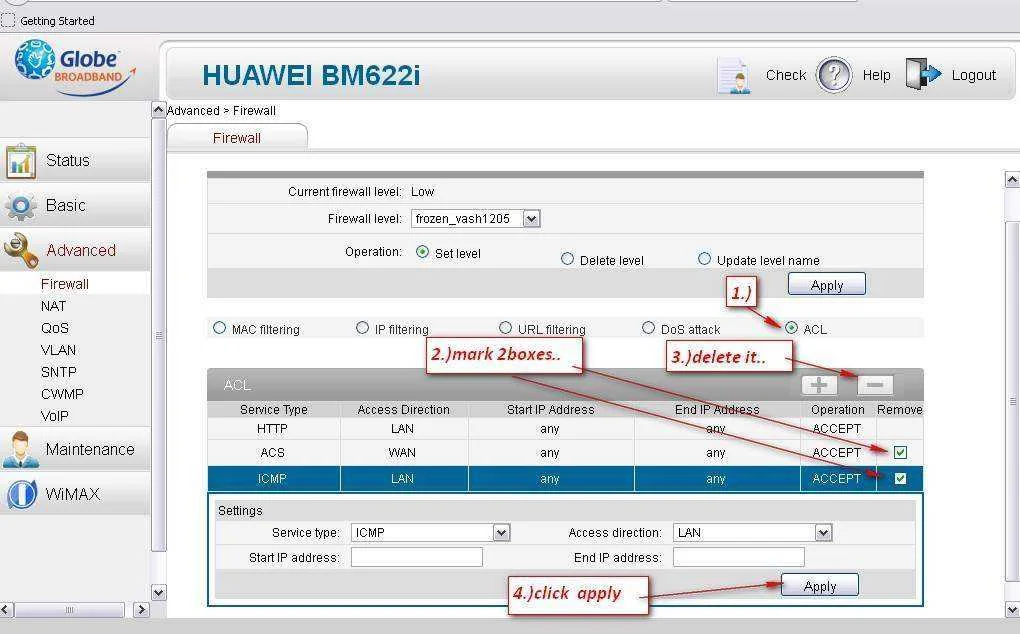1020x634 pixels.
Task: Open the Status menu
Action: click(75, 161)
